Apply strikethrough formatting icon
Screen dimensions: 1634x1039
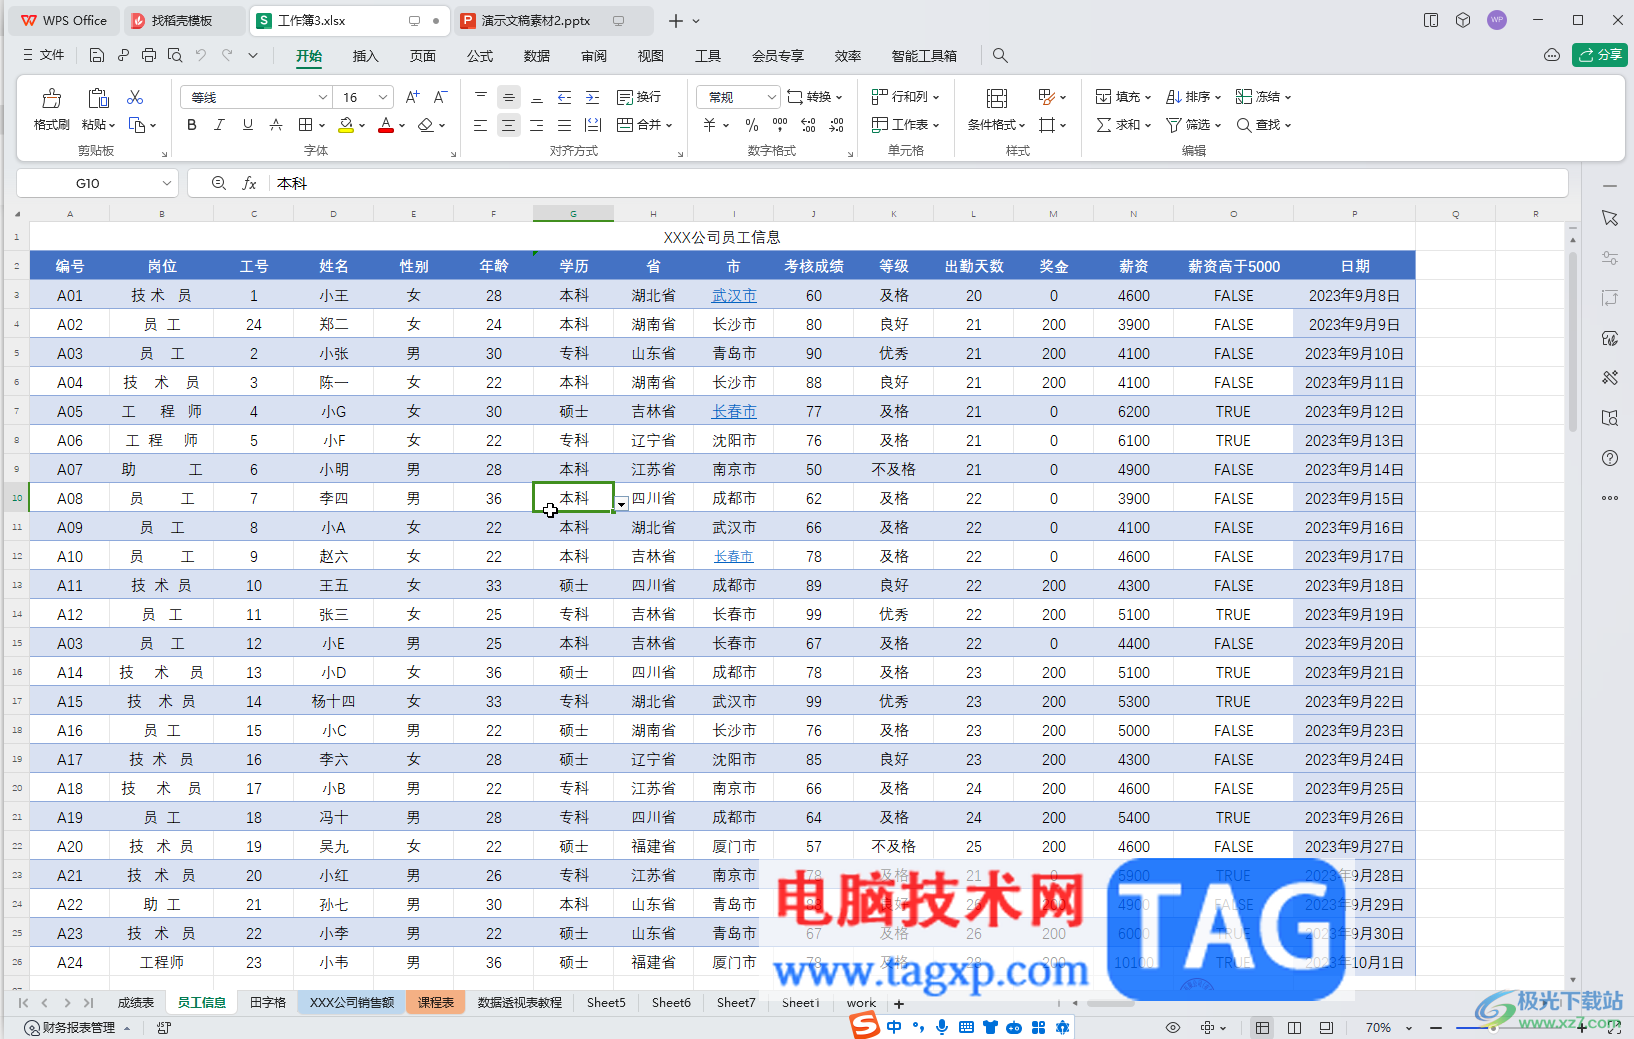(x=276, y=125)
